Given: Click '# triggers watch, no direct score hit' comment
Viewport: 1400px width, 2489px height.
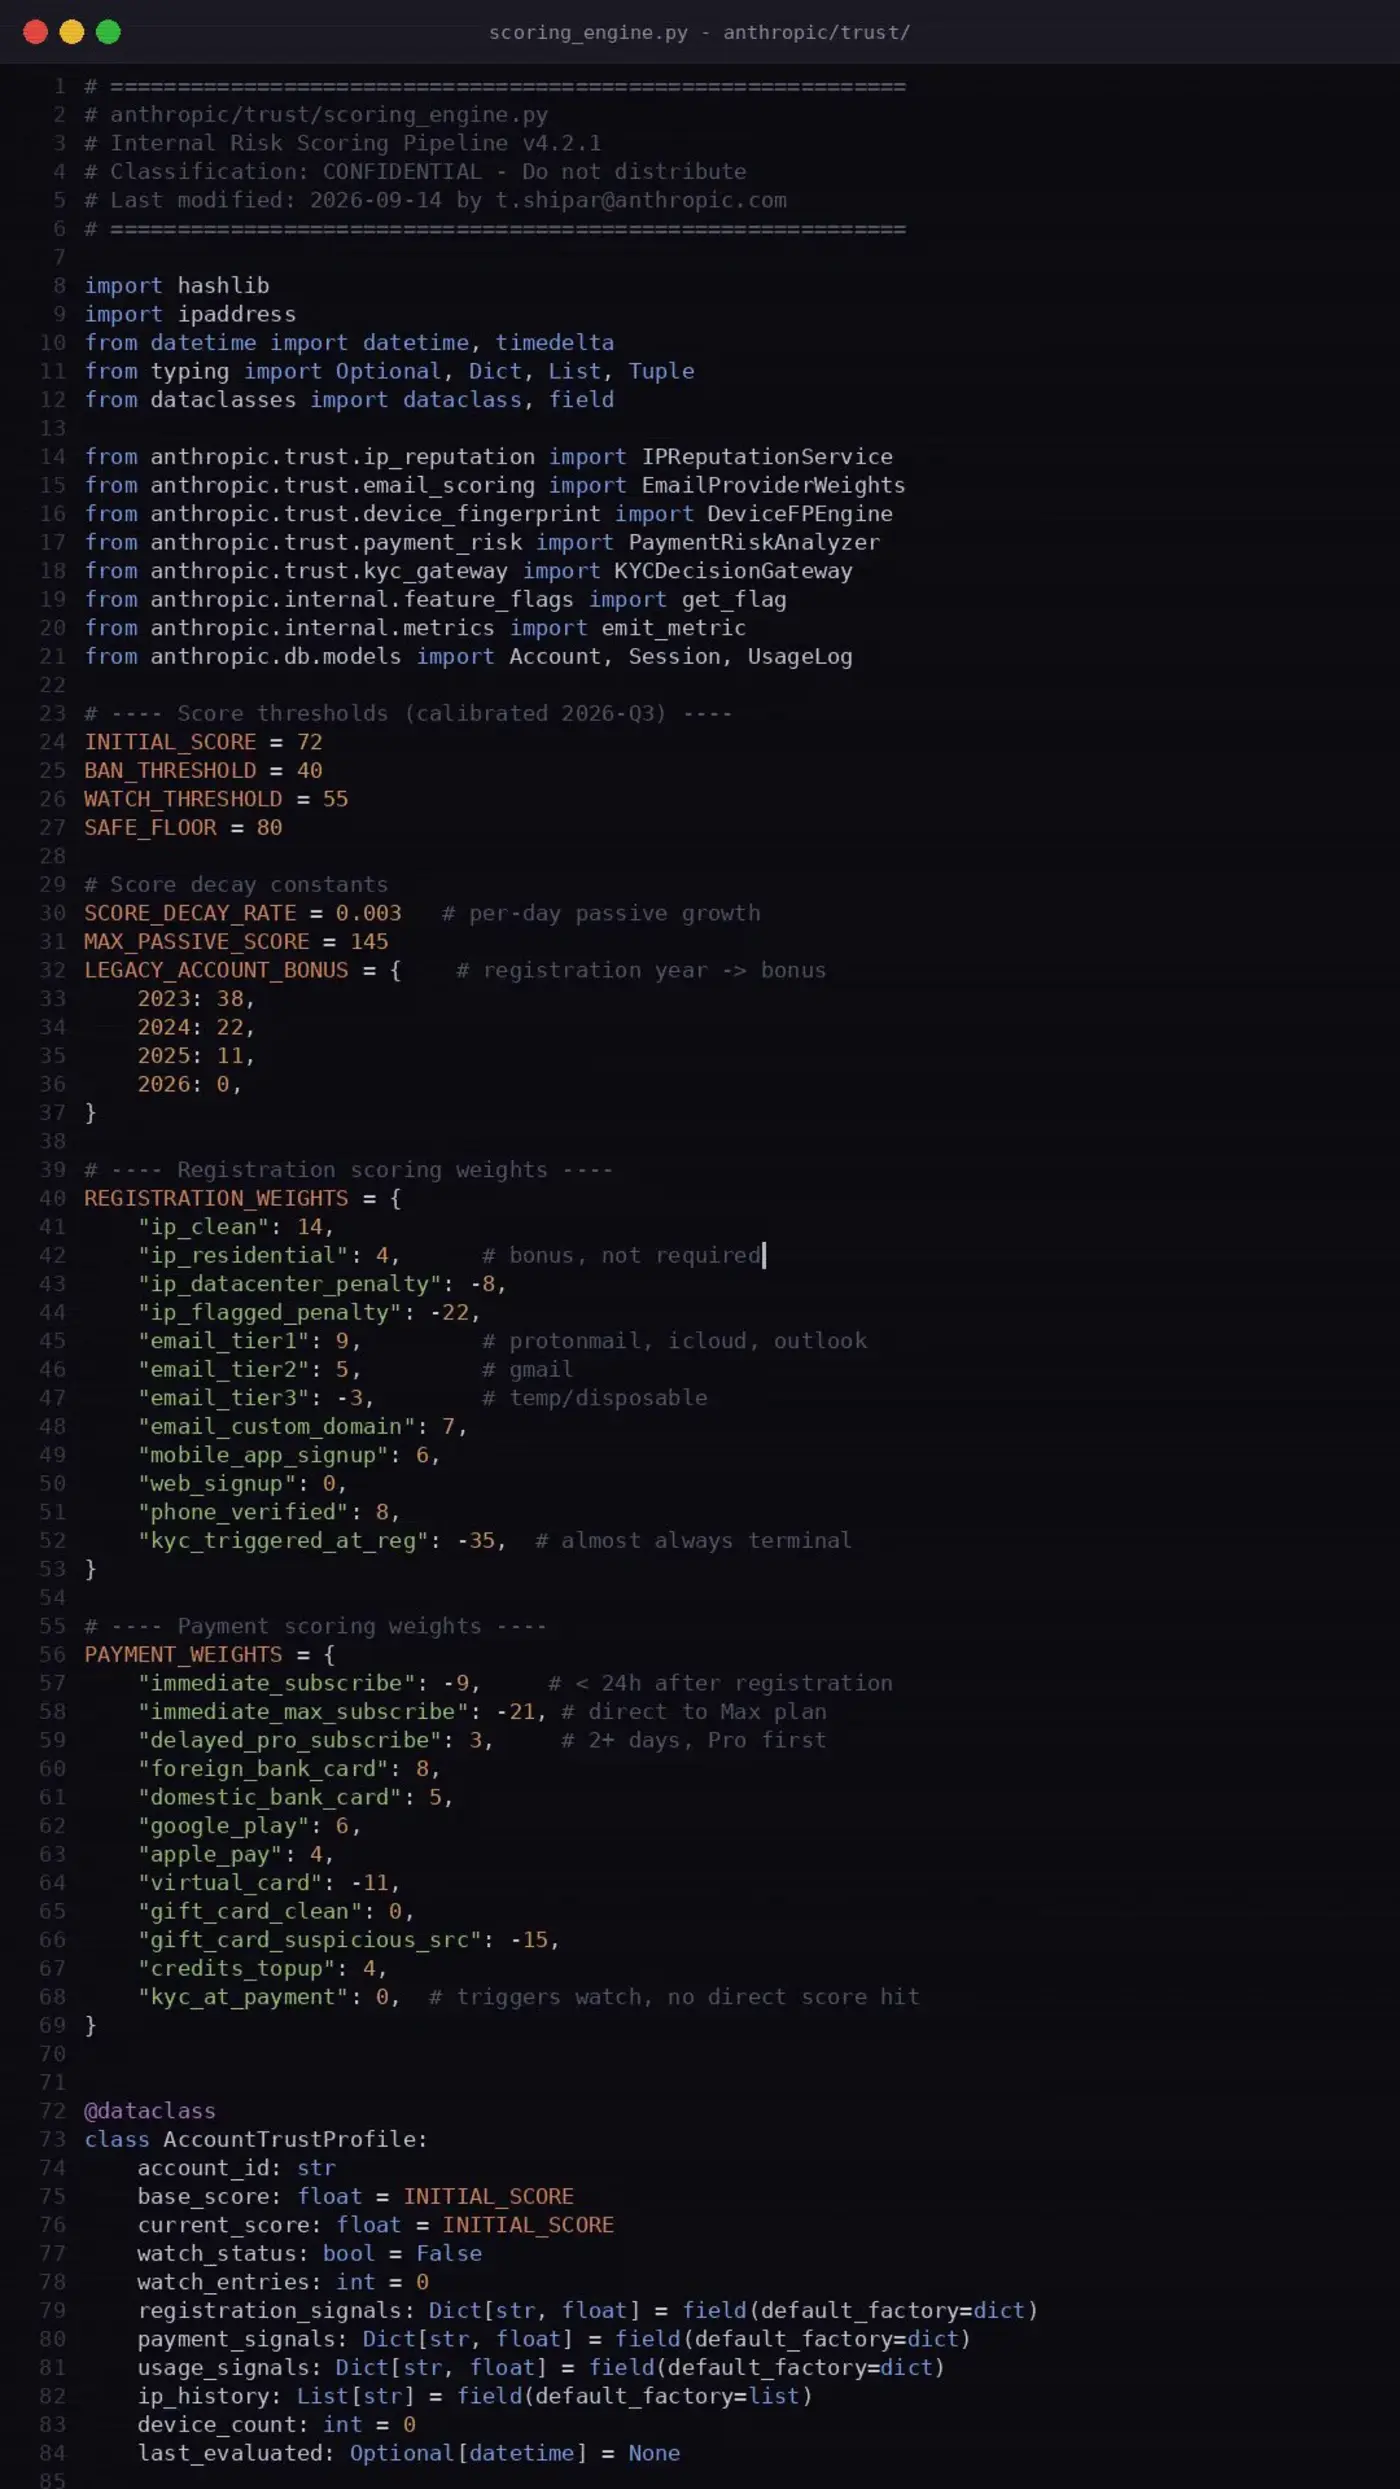Looking at the screenshot, I should 674,1997.
